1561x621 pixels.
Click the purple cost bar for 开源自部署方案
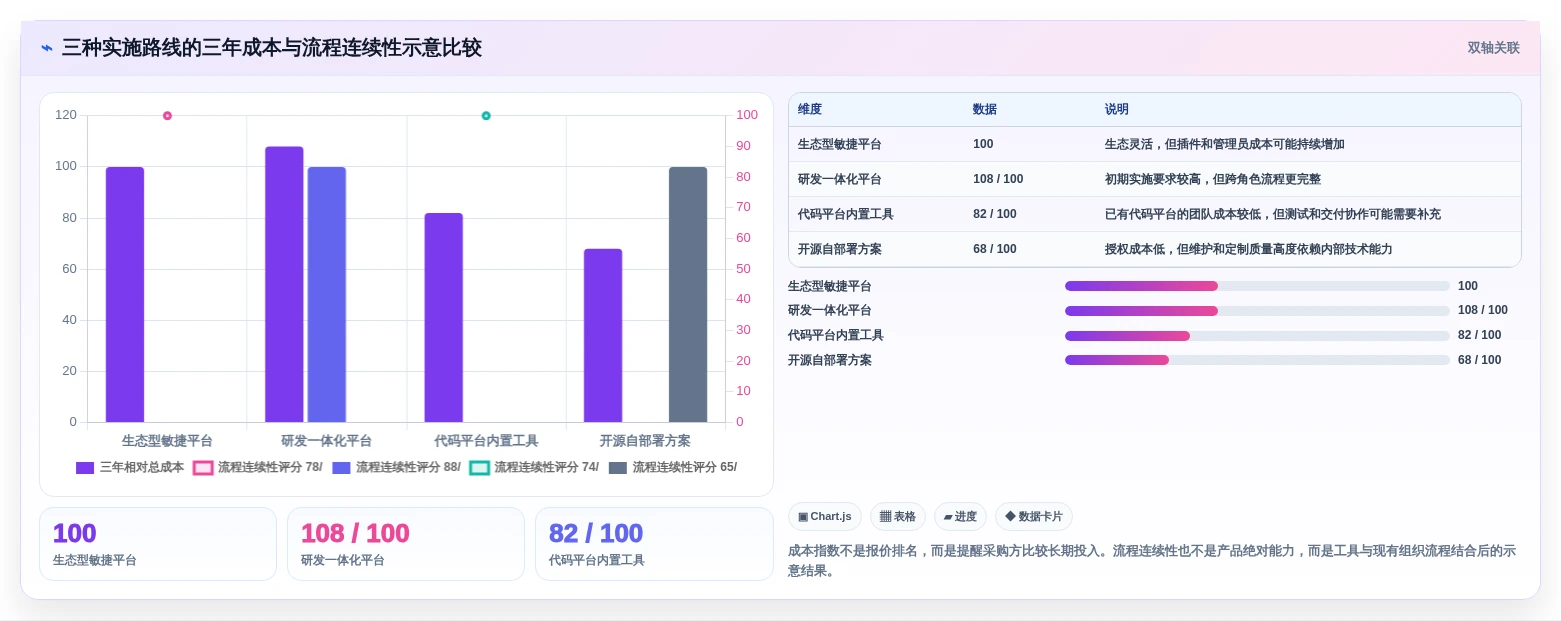(603, 335)
